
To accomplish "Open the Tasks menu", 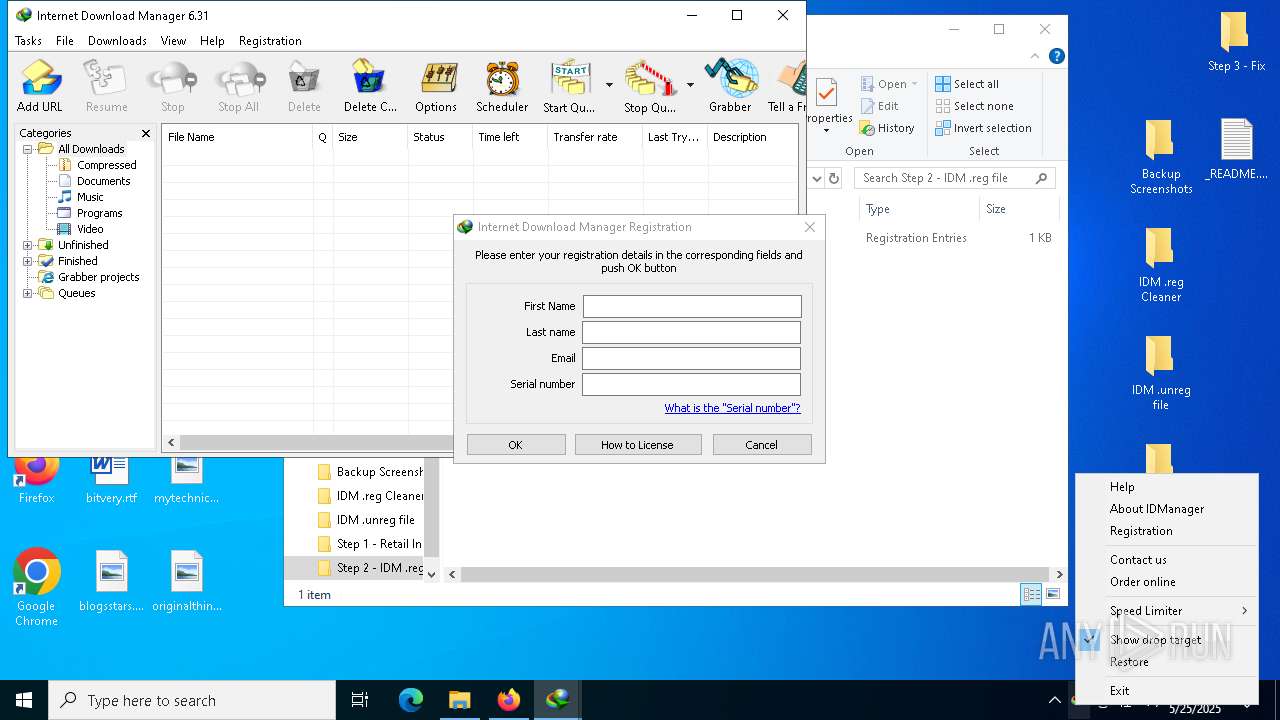I will click(x=28, y=41).
